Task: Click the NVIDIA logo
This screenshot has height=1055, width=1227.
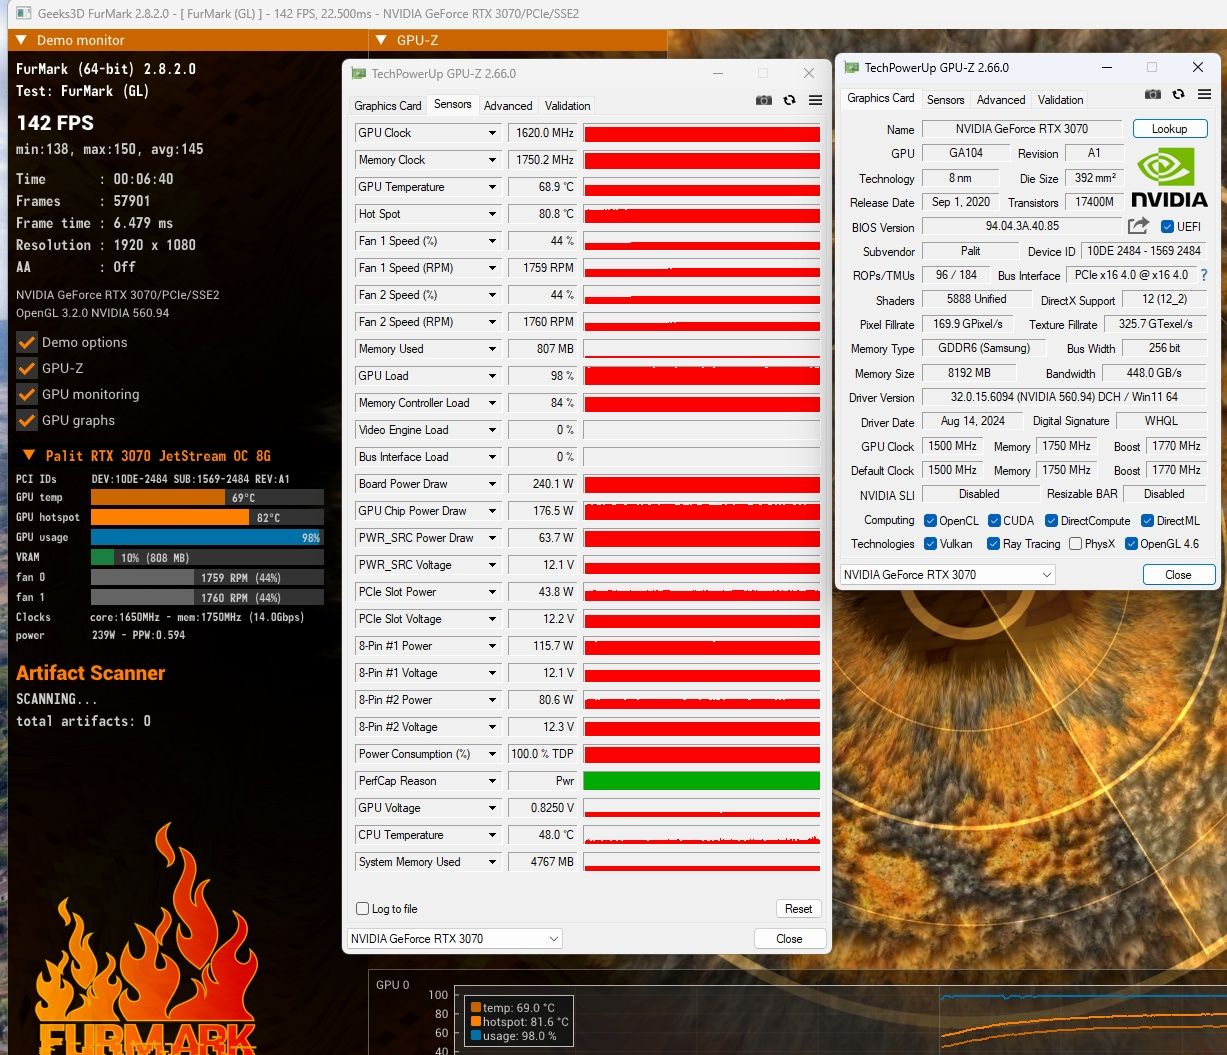Action: [1169, 177]
